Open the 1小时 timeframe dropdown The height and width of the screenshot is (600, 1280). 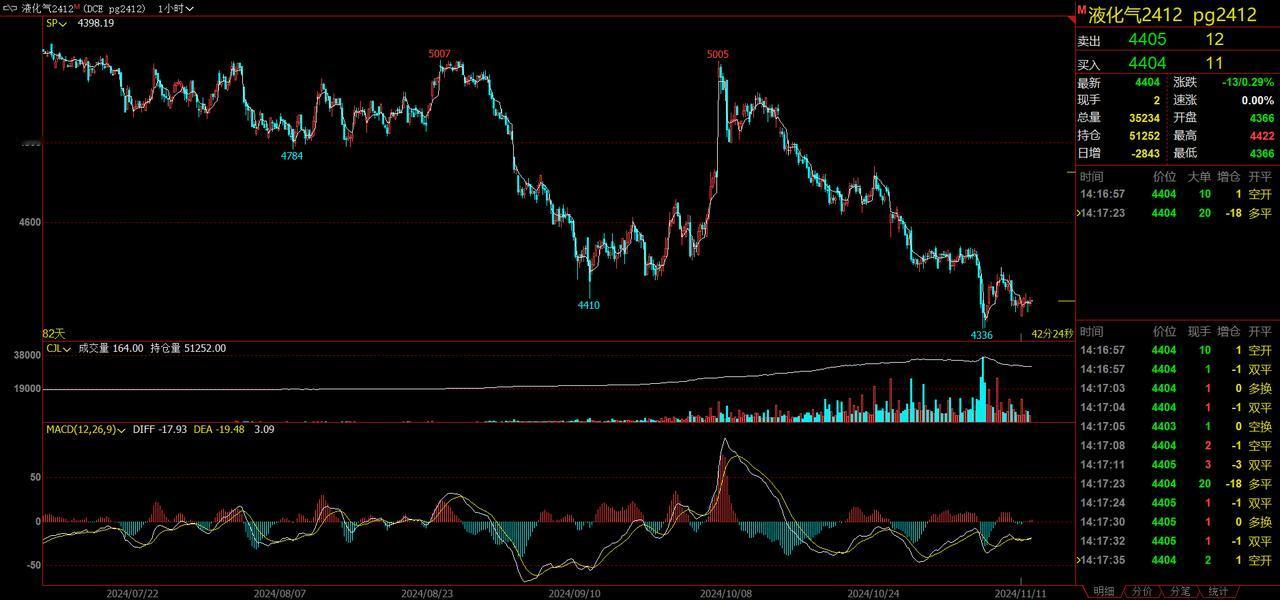tap(176, 8)
